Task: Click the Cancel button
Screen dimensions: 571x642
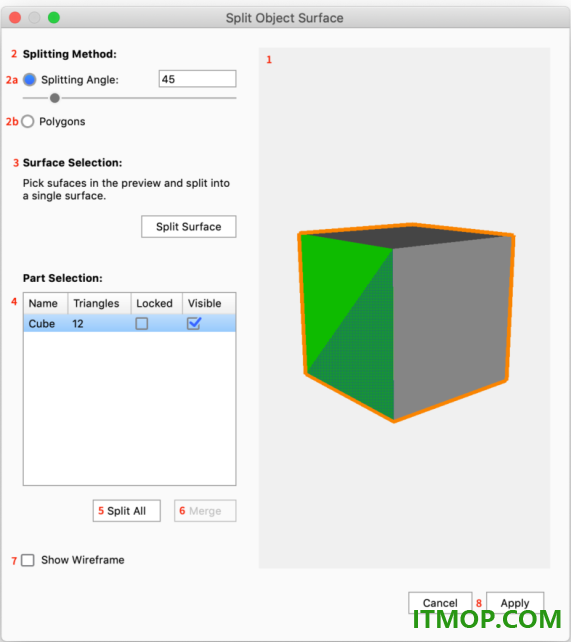Action: [x=440, y=603]
